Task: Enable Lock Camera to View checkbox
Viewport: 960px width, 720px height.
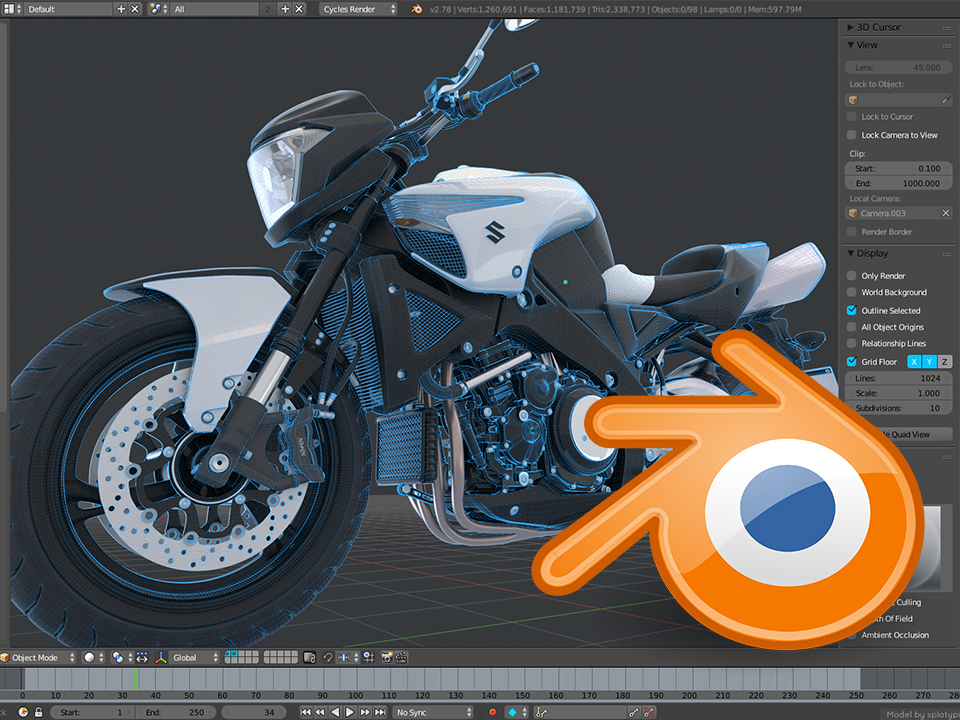Action: pos(851,135)
